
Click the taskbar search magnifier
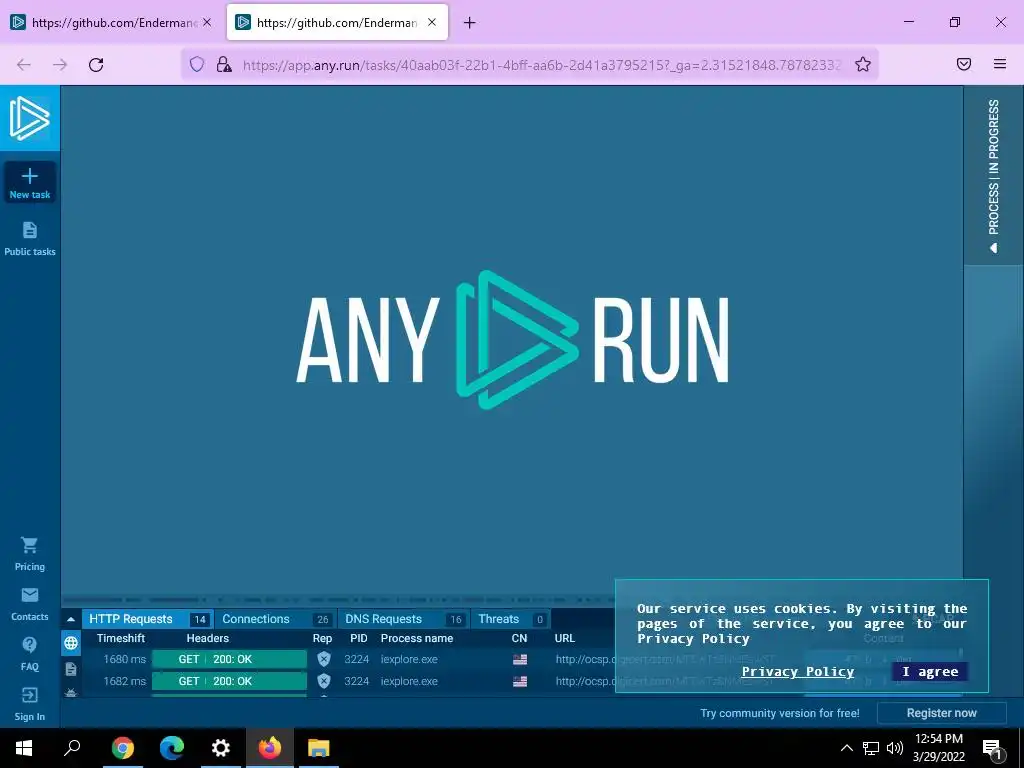72,748
